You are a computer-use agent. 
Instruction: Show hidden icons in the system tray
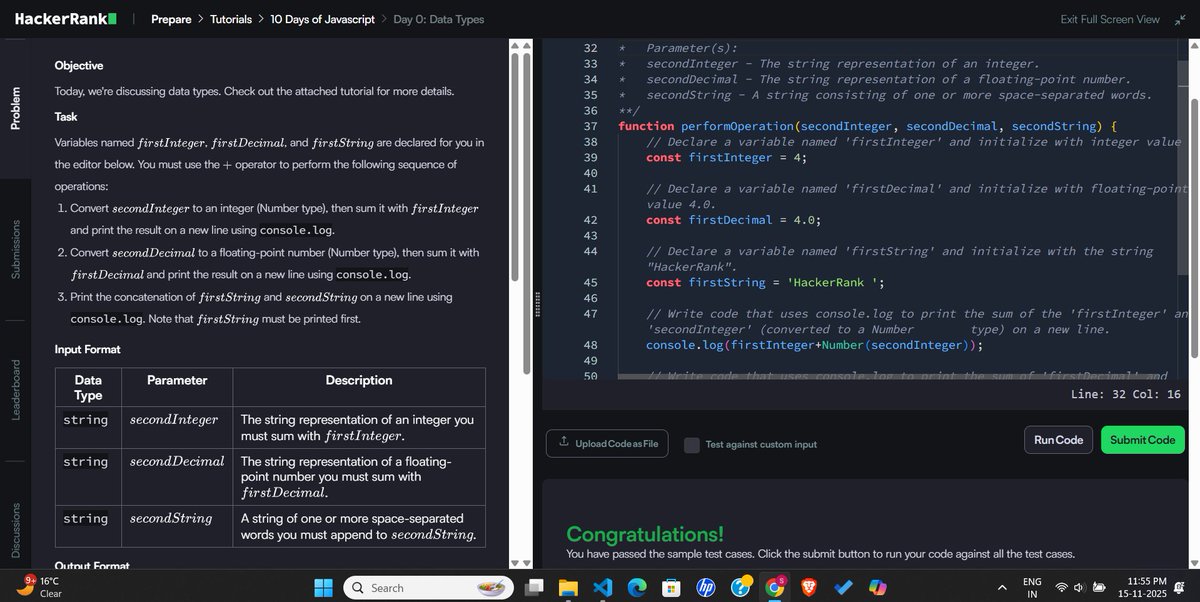1001,587
